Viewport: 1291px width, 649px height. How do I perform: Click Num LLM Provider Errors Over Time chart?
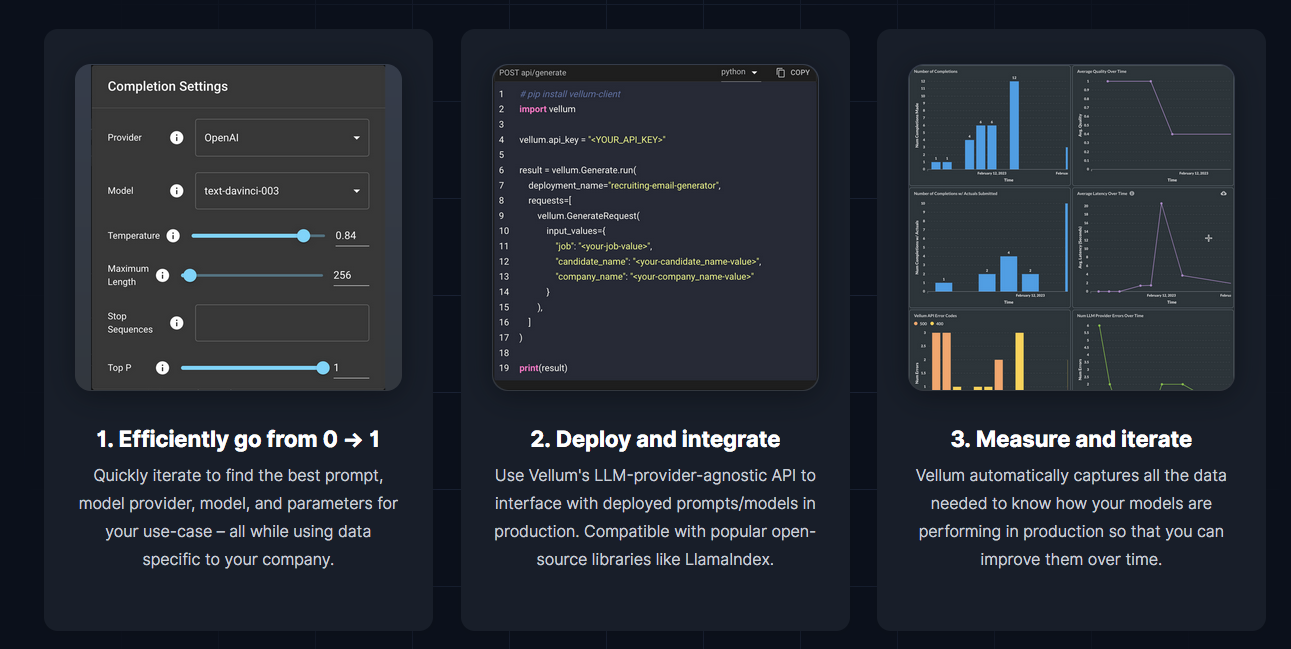click(1153, 350)
